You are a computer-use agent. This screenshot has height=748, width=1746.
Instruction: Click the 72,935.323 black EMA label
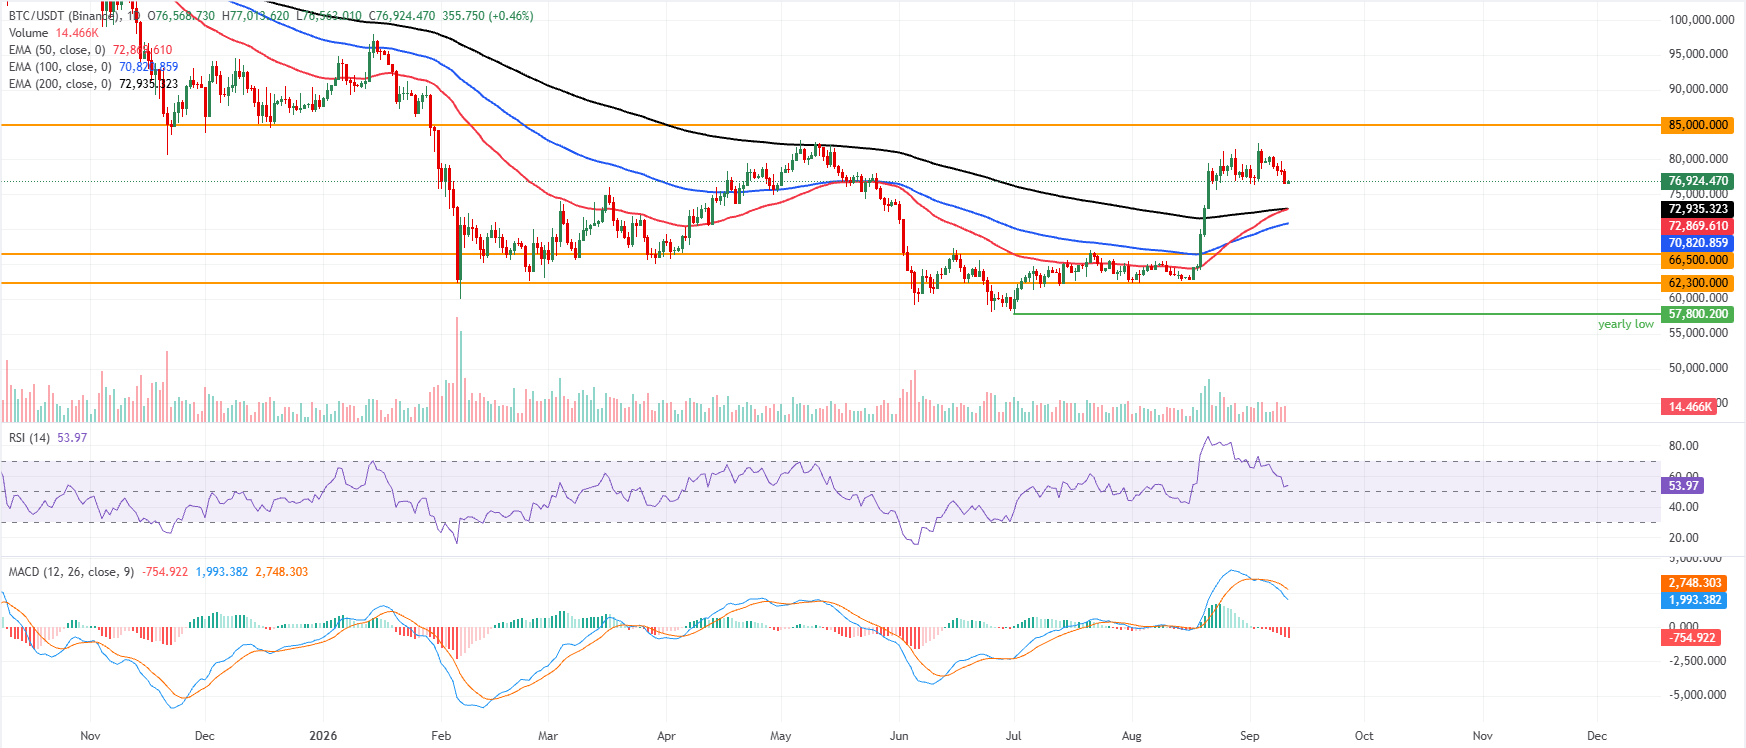(x=1698, y=209)
